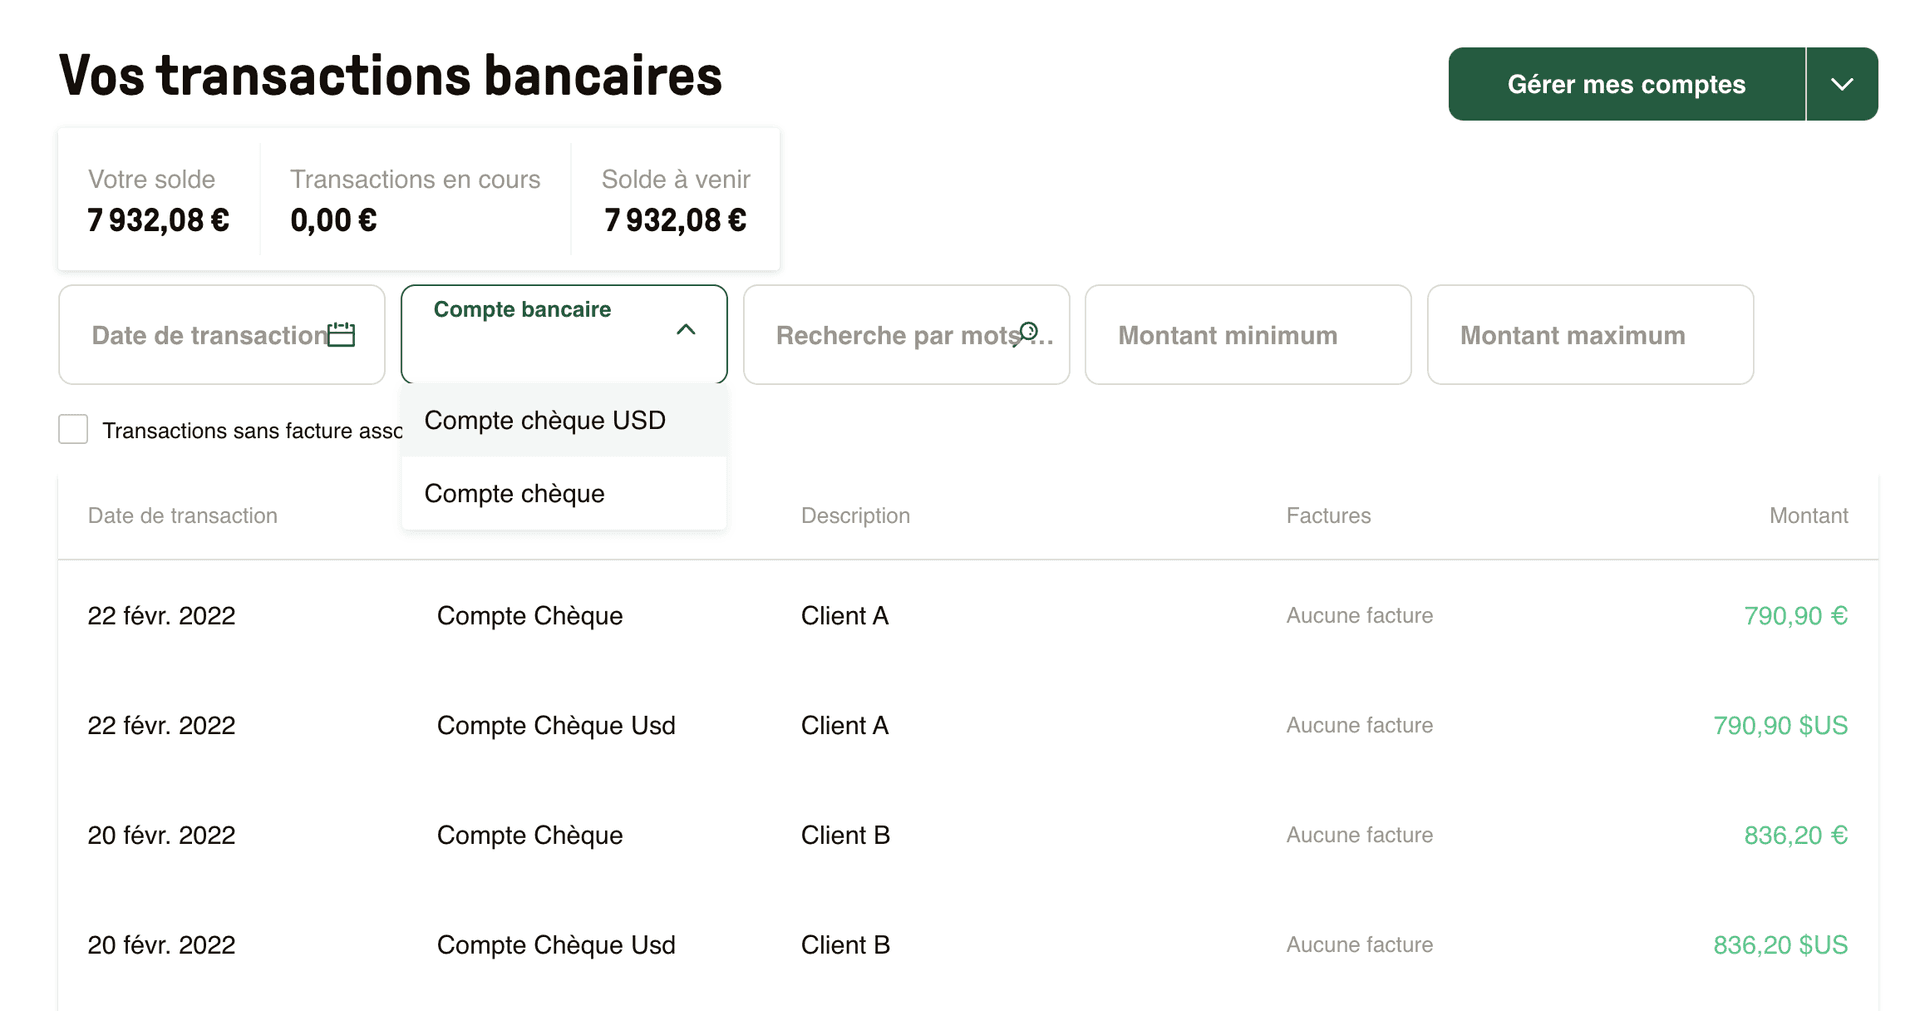Sort transactions by the Montant column header
Screen dimensions: 1920x1011
coord(1808,515)
